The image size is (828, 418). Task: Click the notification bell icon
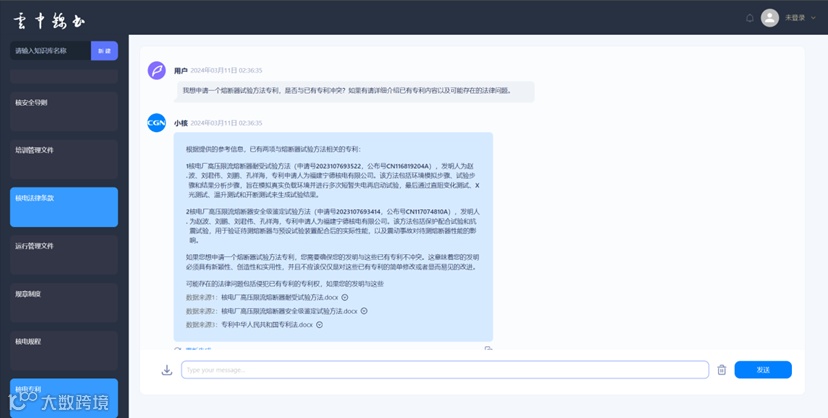[x=749, y=18]
